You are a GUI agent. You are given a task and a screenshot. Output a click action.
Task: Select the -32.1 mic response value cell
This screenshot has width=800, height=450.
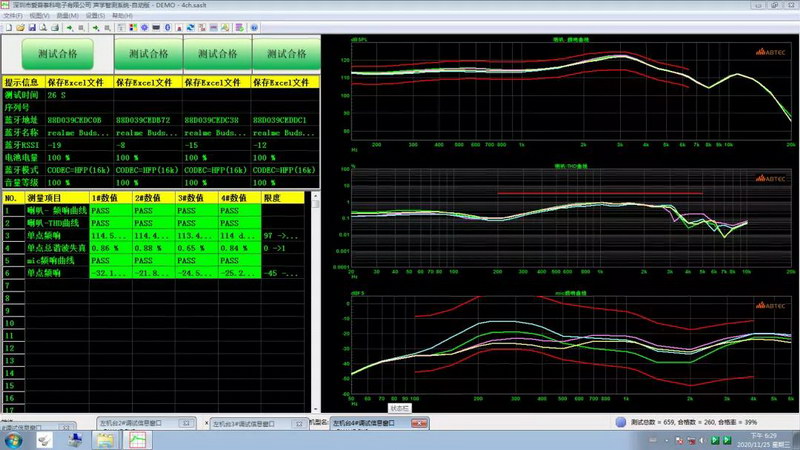pyautogui.click(x=111, y=273)
